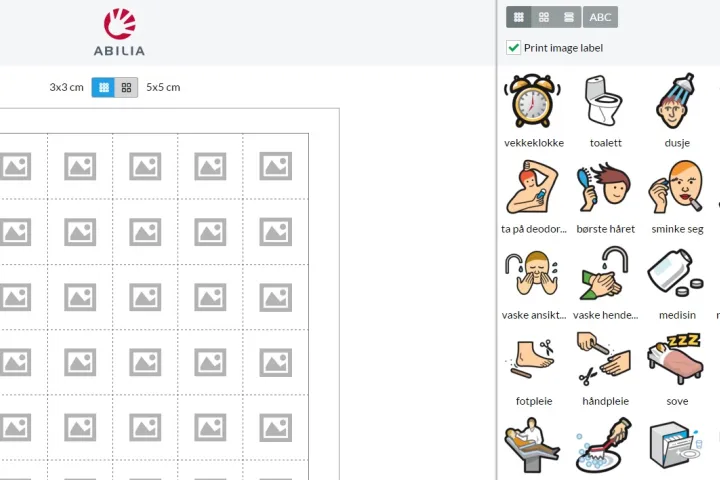The image size is (720, 480).
Task: Switch page layout to 5x5 cm grid
Action: pyautogui.click(x=126, y=87)
